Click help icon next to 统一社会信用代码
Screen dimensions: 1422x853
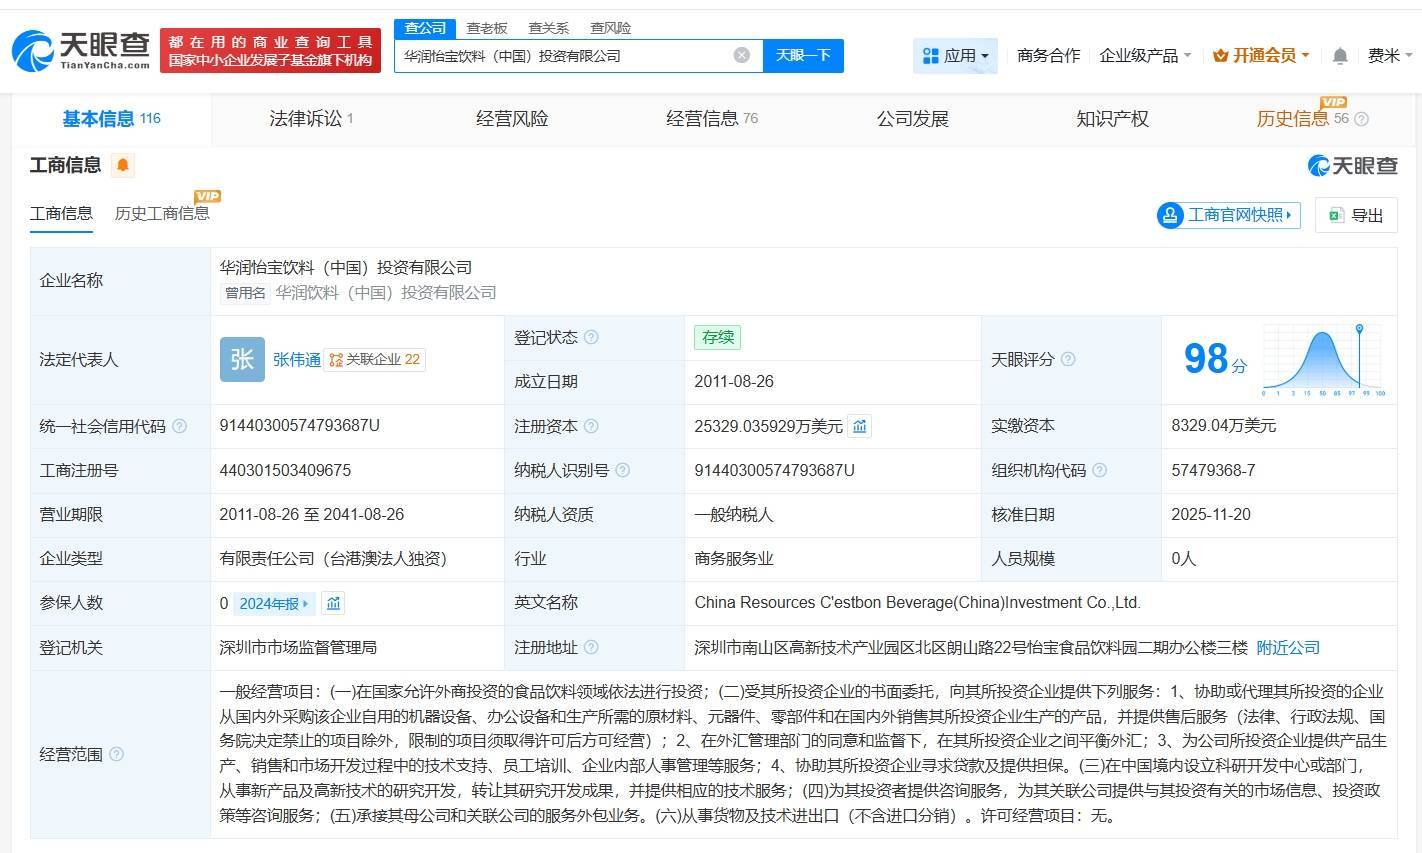(180, 427)
